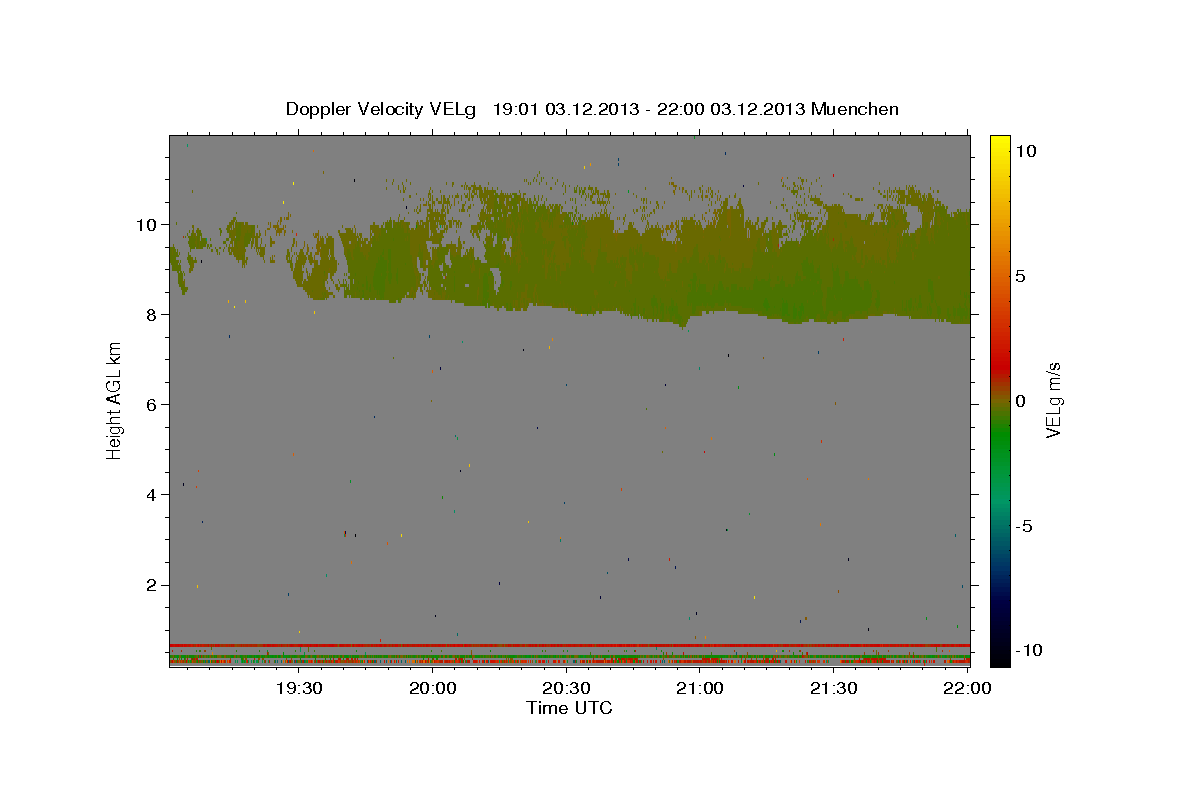Click the location label 'Muenchen' in the title
The height and width of the screenshot is (800, 1200).
(855, 109)
